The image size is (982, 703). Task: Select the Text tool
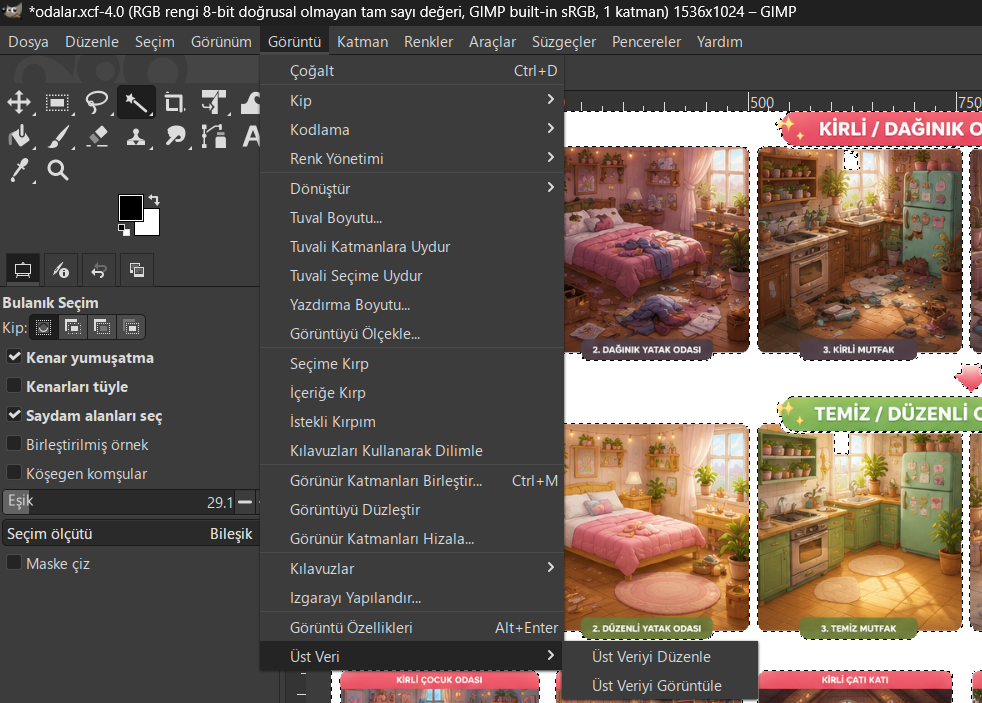point(251,136)
